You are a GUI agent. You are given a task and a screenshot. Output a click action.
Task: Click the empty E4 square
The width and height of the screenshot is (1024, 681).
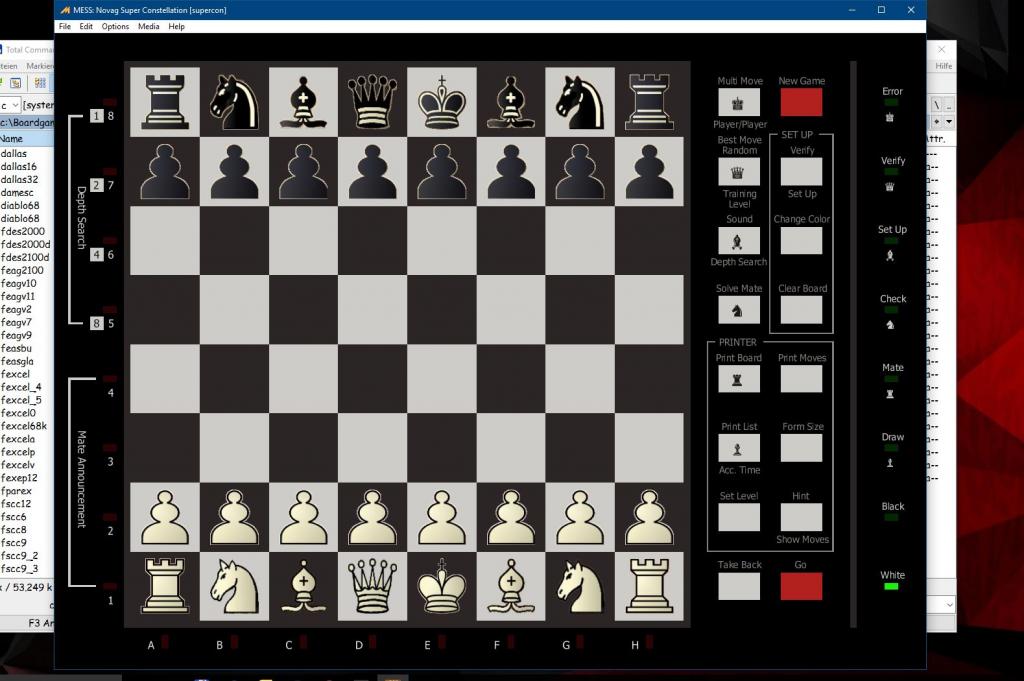tap(441, 379)
